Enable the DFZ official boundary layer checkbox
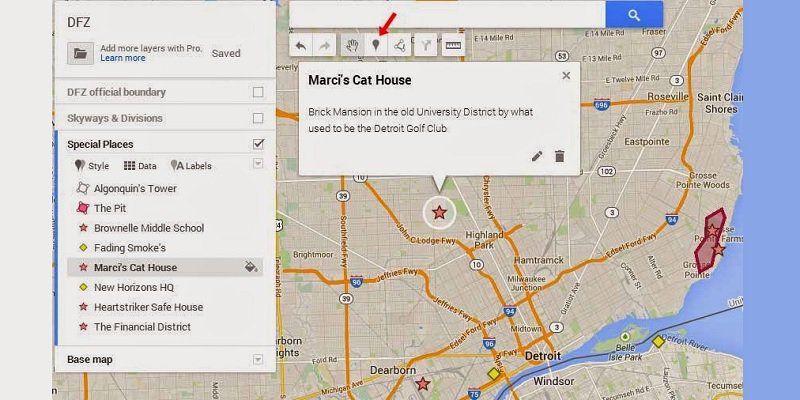 pyautogui.click(x=258, y=92)
